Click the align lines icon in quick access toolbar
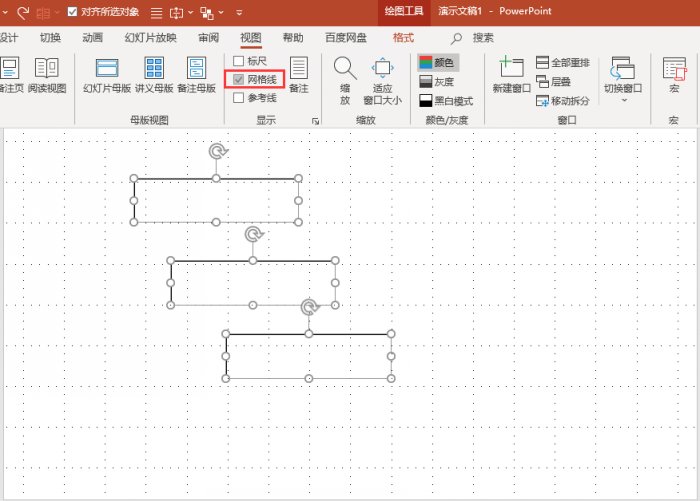This screenshot has height=501, width=700. coord(156,13)
